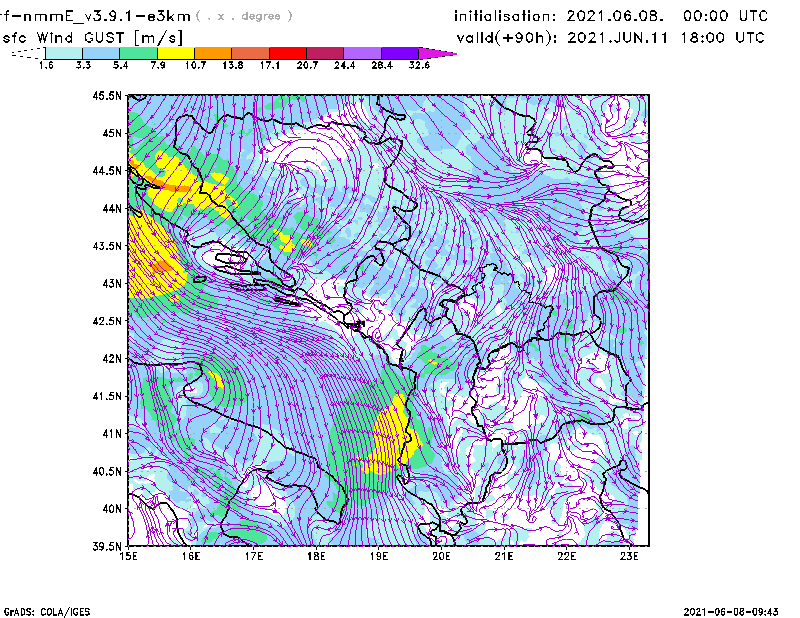Click the magenta arrow end of the colorbar
This screenshot has height=618, width=800.
coord(436,53)
